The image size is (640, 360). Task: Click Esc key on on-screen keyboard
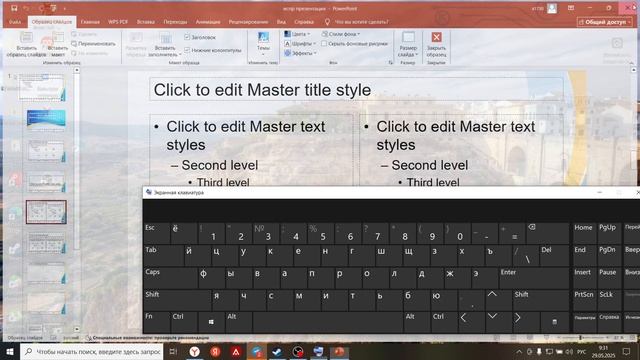(x=156, y=233)
